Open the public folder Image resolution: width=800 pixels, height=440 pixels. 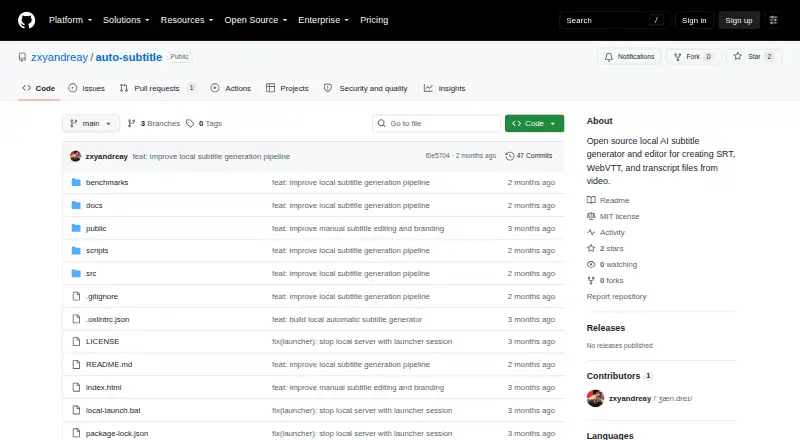point(96,228)
